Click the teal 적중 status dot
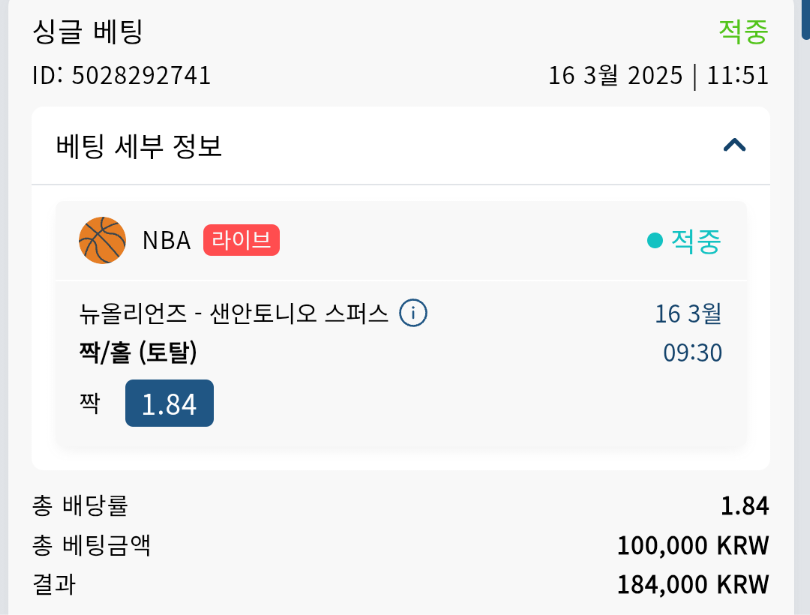 (655, 240)
